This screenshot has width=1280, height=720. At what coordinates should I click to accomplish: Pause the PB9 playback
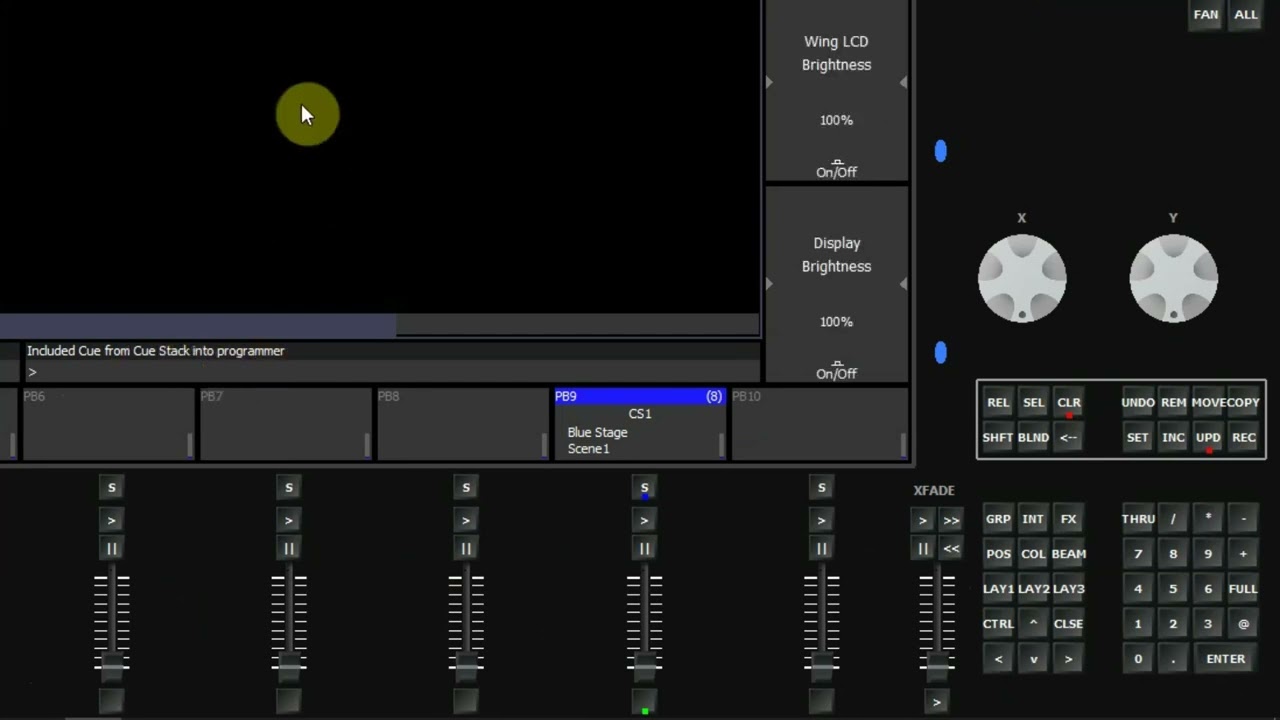pos(644,549)
